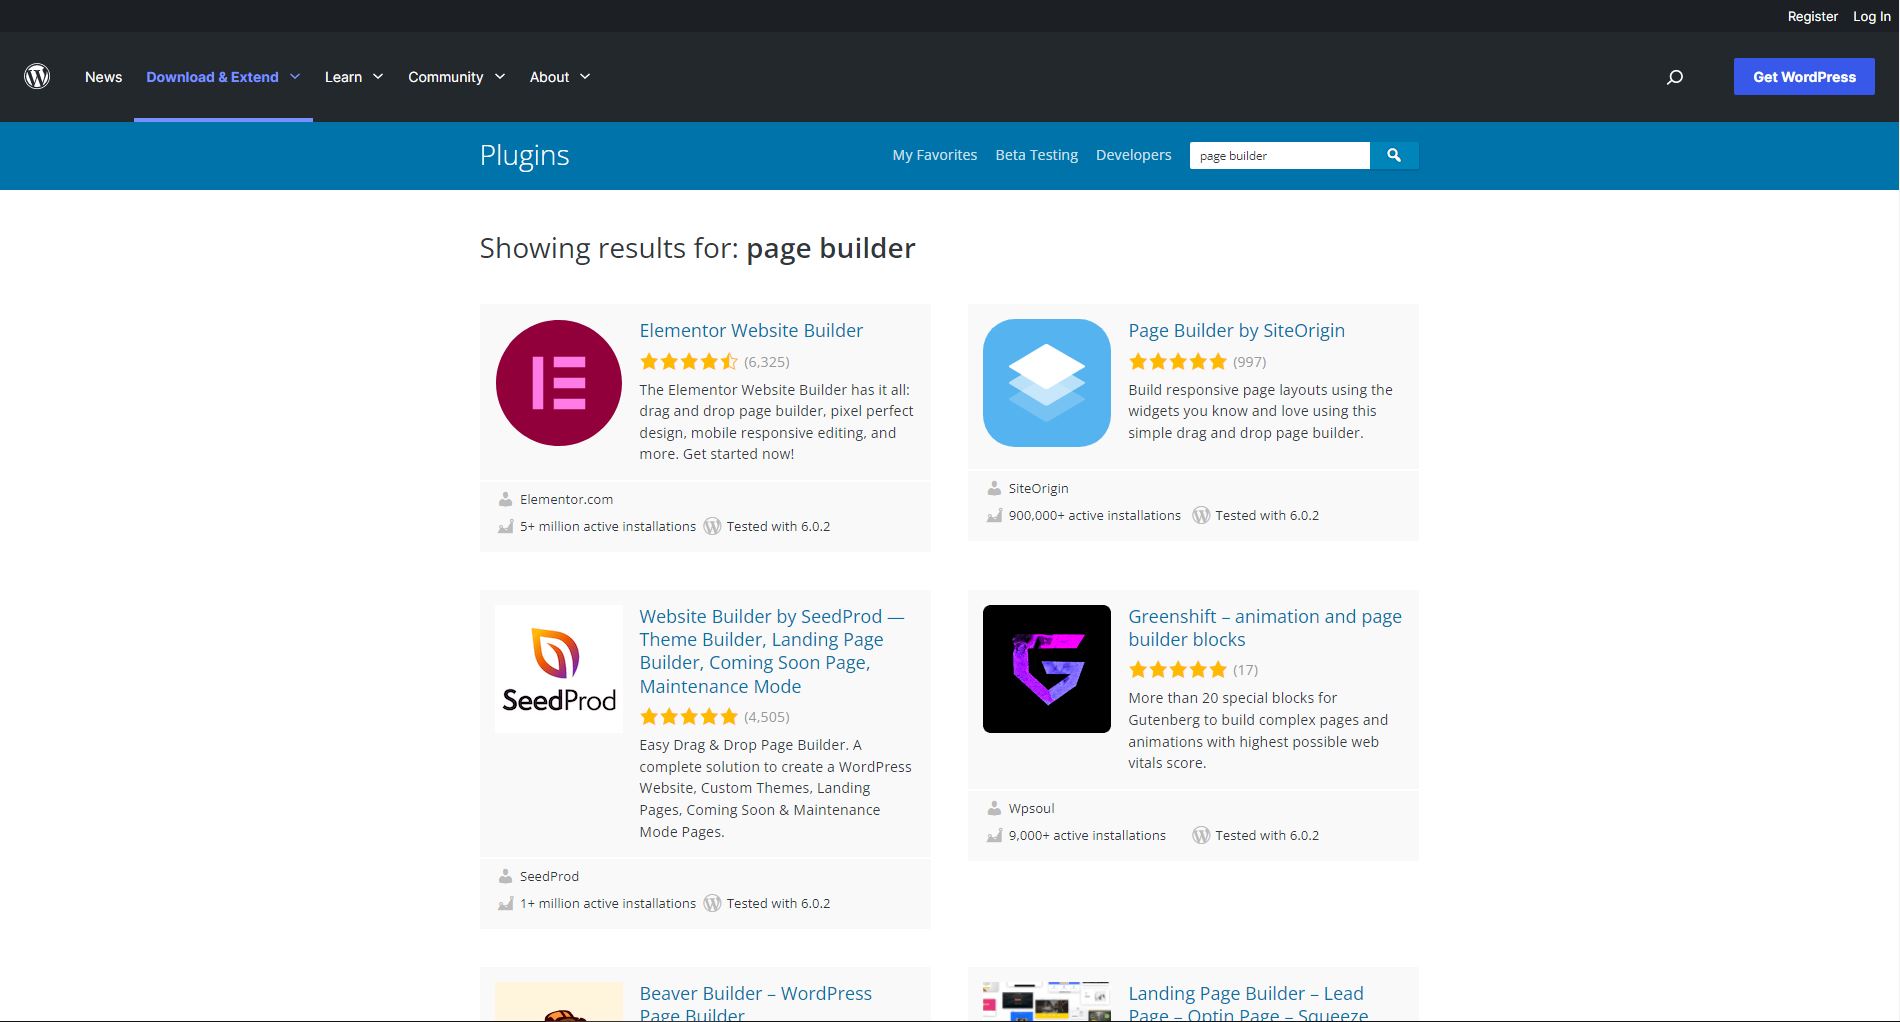Screen dimensions: 1900x1022
Task: Click the Log In link
Action: click(1872, 16)
